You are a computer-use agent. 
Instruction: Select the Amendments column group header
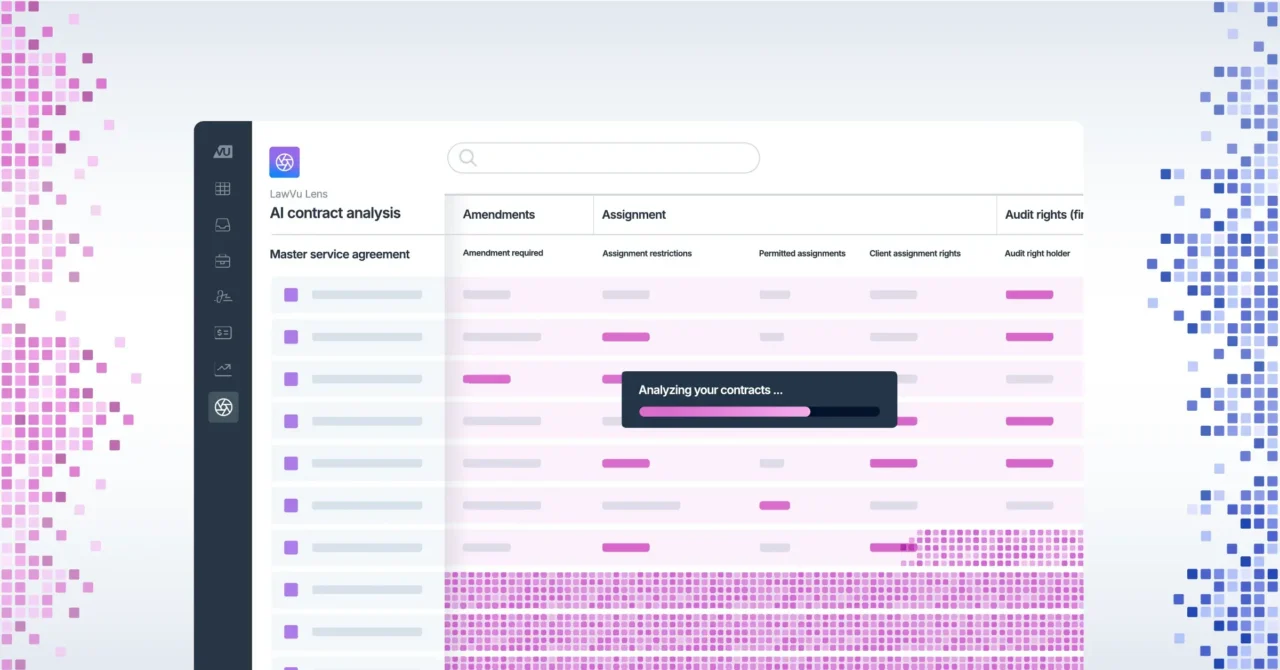point(498,214)
